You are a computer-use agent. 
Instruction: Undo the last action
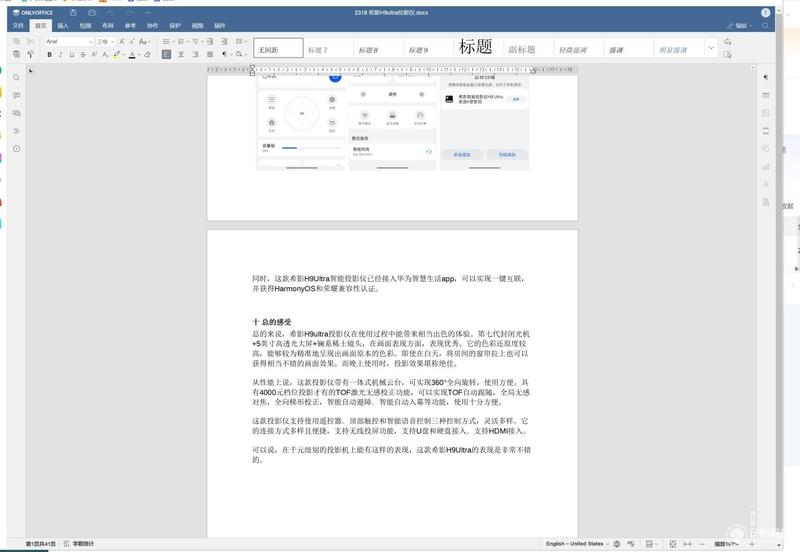tap(110, 12)
